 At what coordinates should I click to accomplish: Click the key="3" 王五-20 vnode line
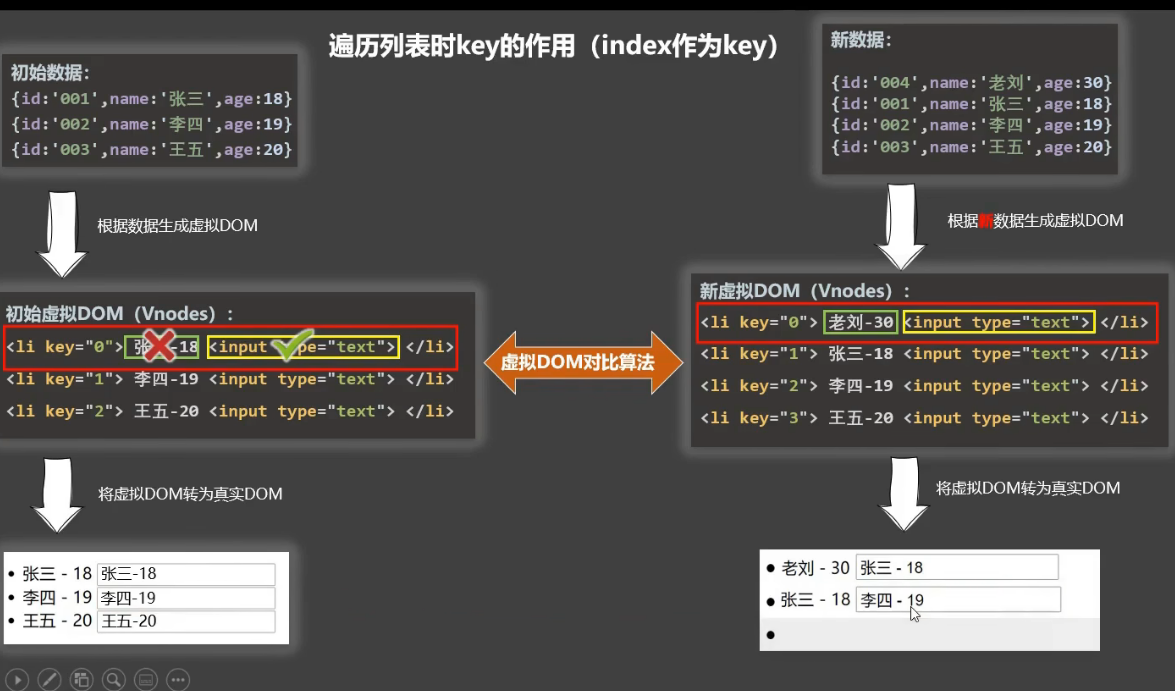pos(925,417)
